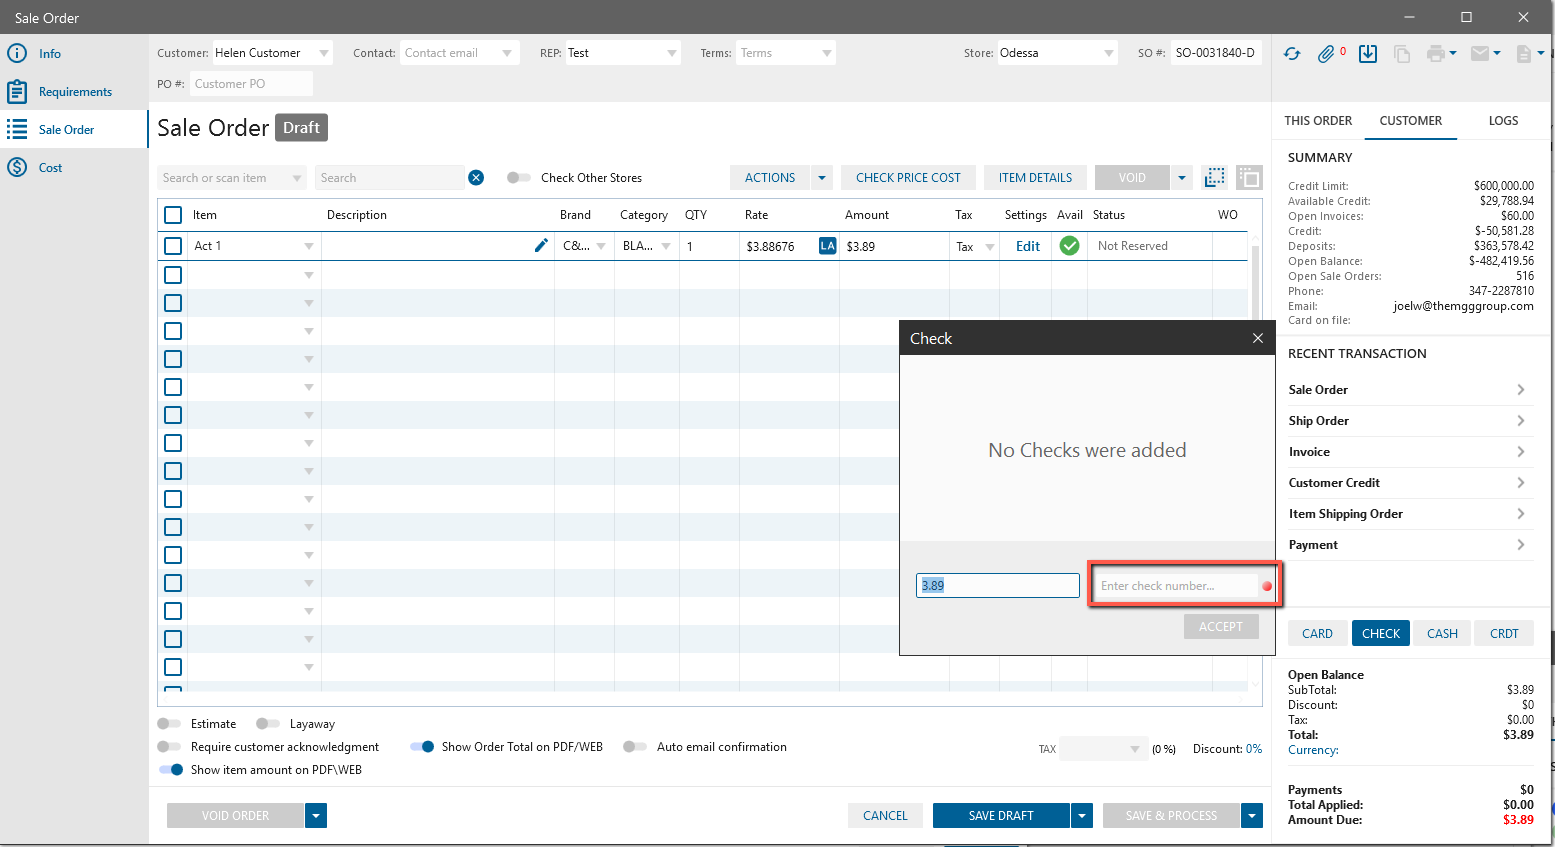Image resolution: width=1555 pixels, height=847 pixels.
Task: Click Edit link in Settings column
Action: (x=1028, y=246)
